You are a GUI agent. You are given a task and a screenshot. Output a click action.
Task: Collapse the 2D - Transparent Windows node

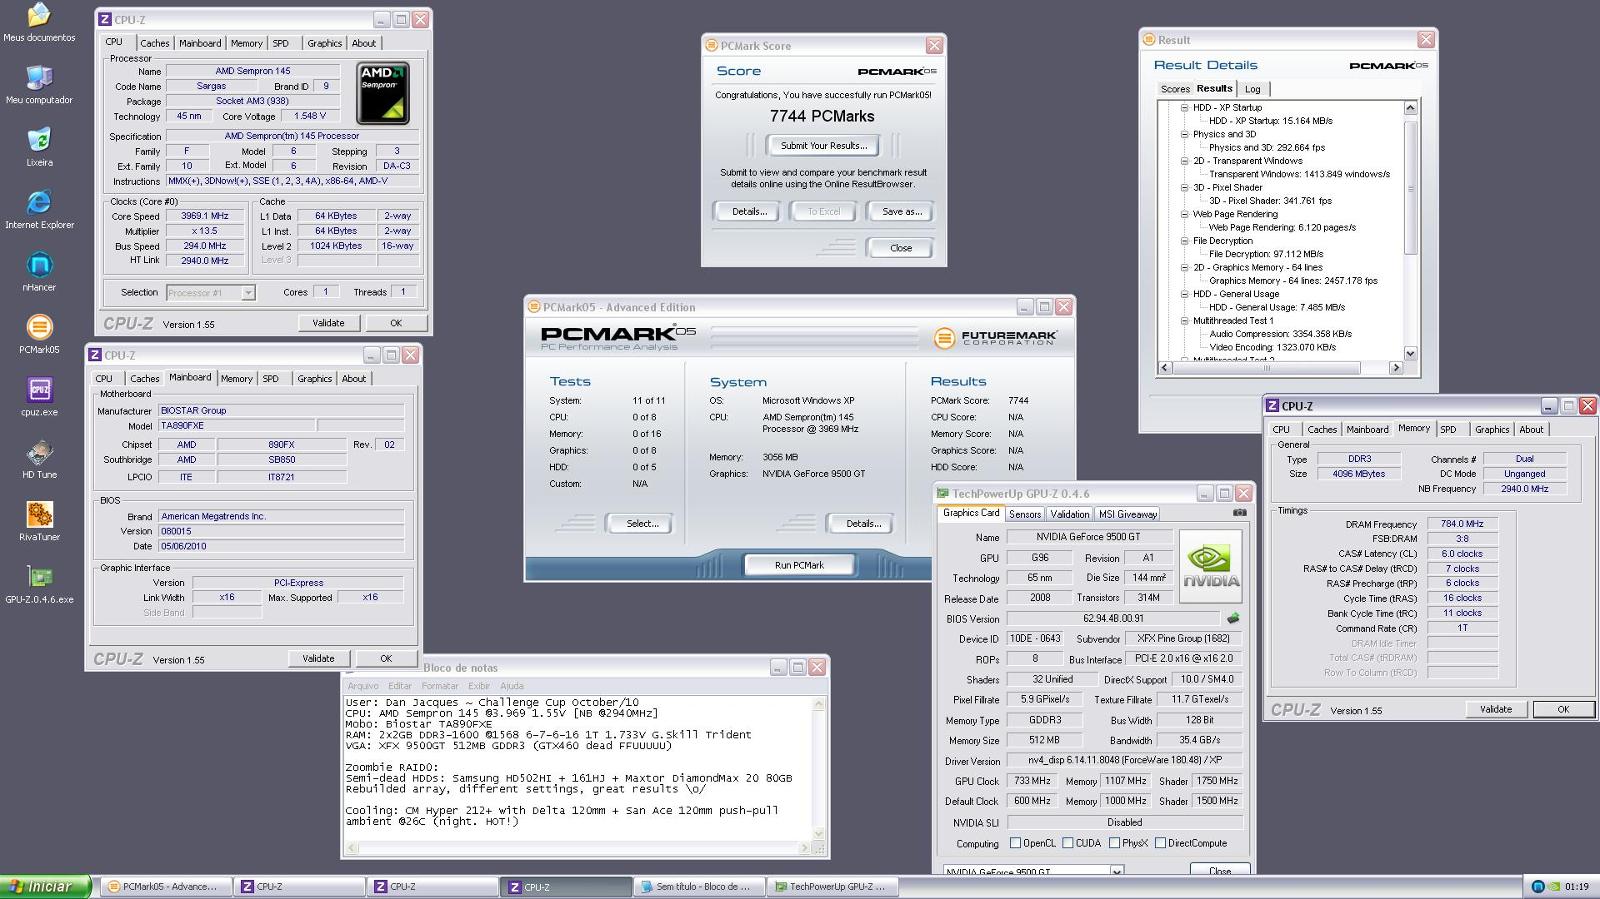pyautogui.click(x=1184, y=160)
